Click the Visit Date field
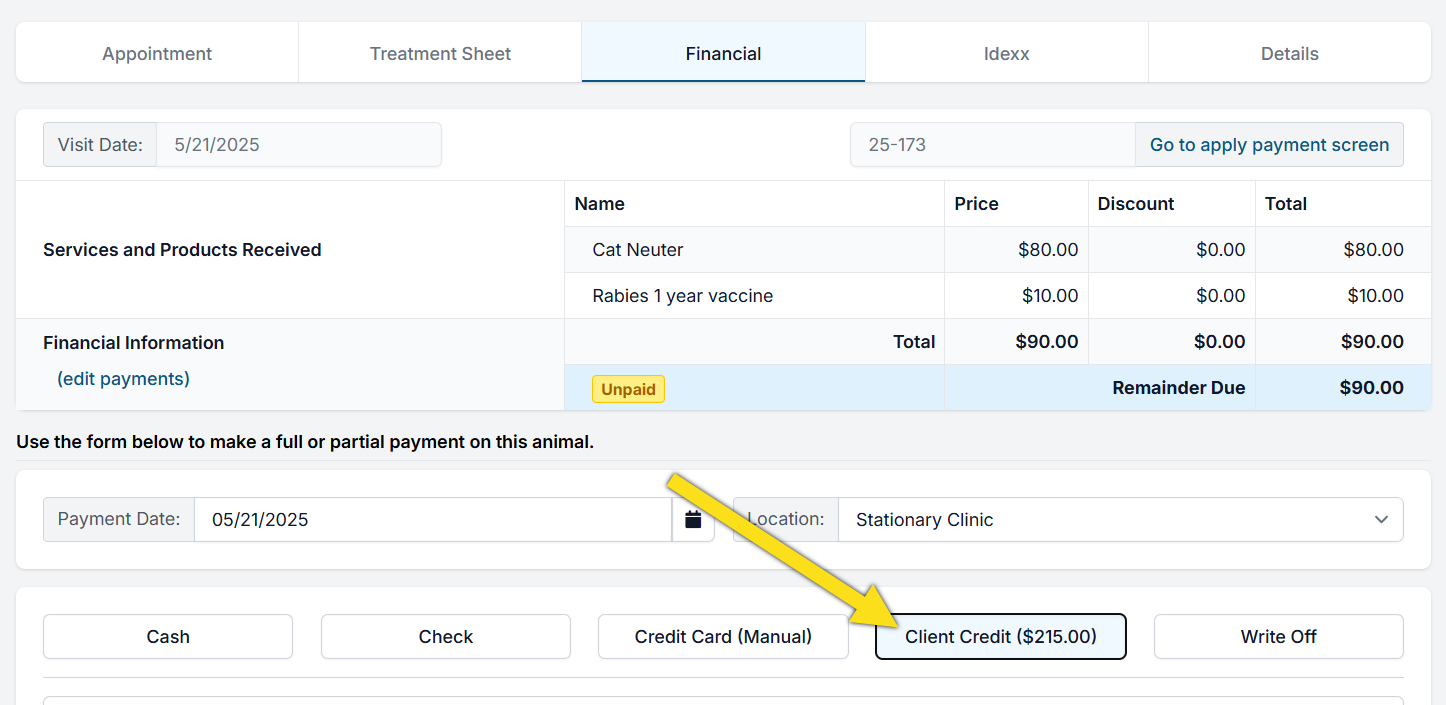The width and height of the screenshot is (1446, 705). pyautogui.click(x=298, y=145)
